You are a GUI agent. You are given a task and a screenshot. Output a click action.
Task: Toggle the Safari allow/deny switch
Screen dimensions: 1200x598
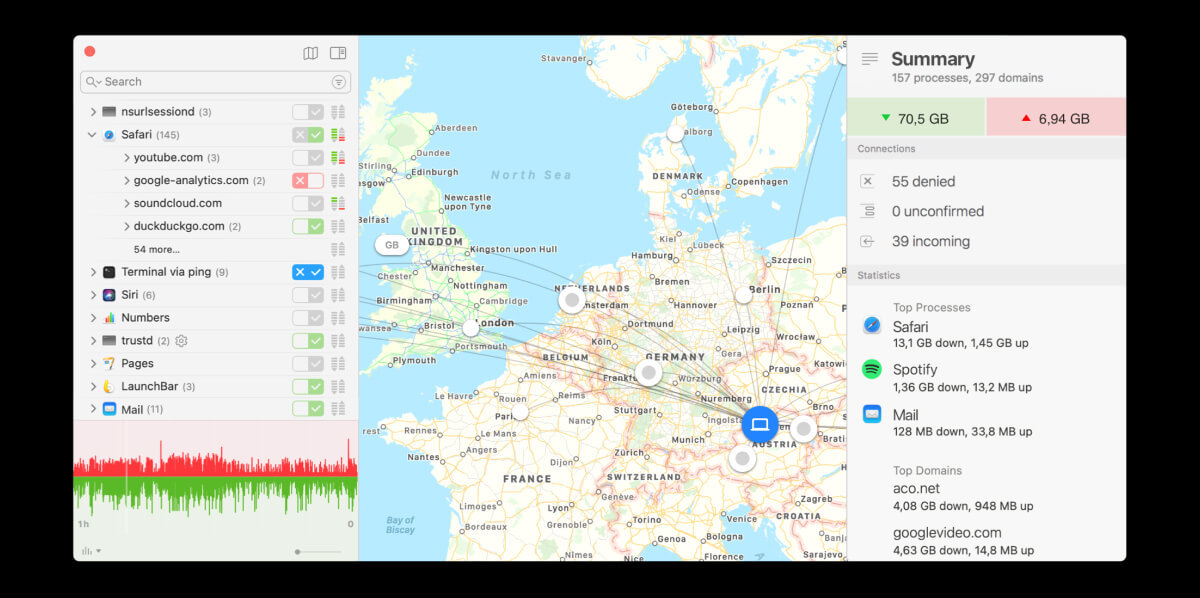point(308,135)
